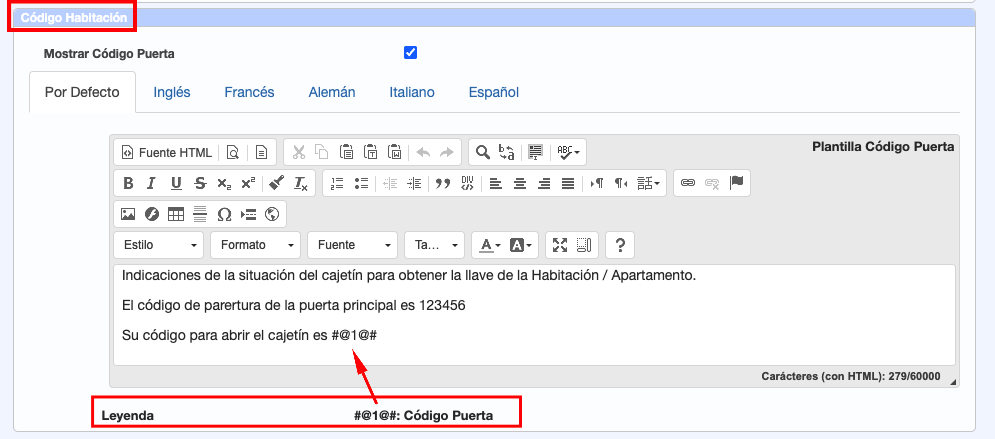Viewport: 995px width, 439px height.
Task: Insert an image into the template
Action: [x=128, y=214]
